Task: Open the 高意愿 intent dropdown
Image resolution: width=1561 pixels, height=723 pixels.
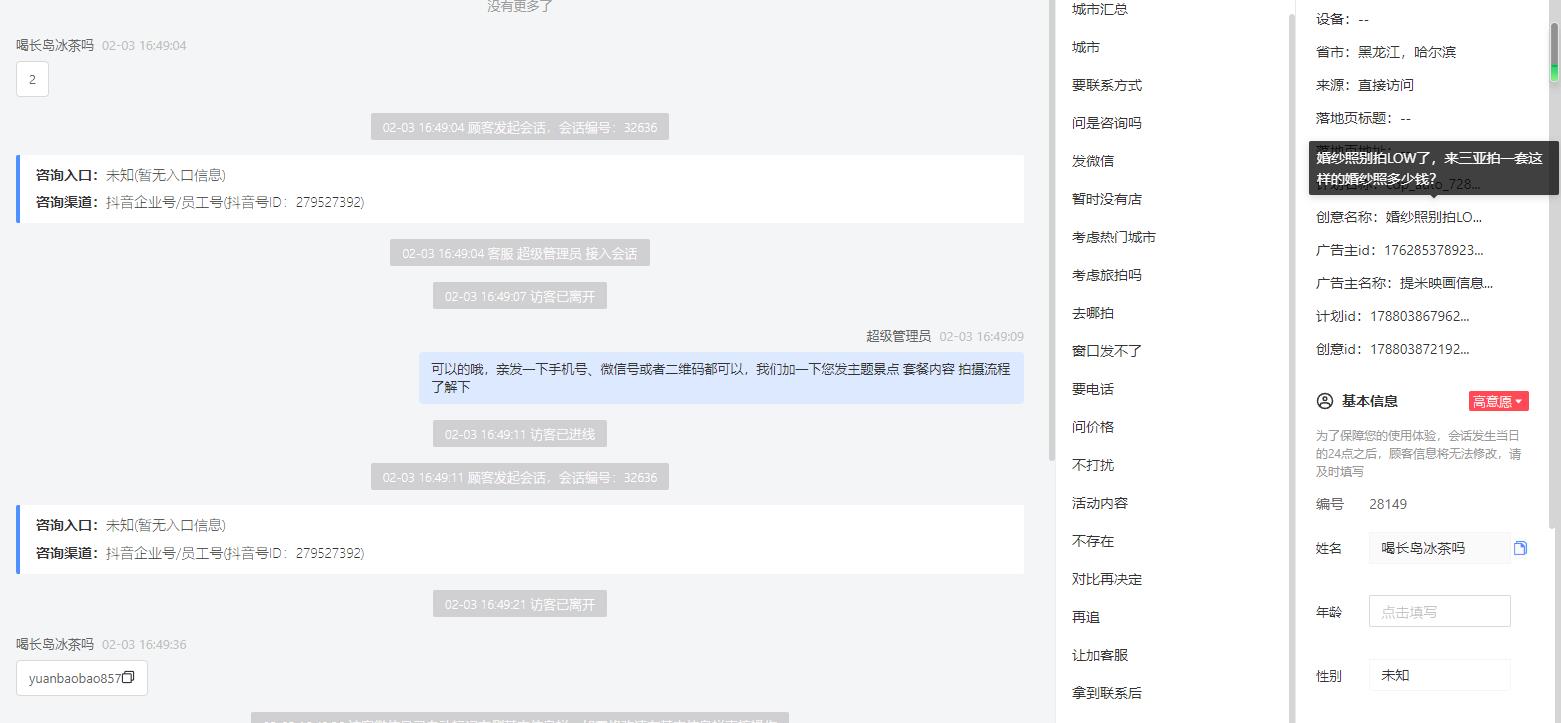Action: pos(1498,401)
